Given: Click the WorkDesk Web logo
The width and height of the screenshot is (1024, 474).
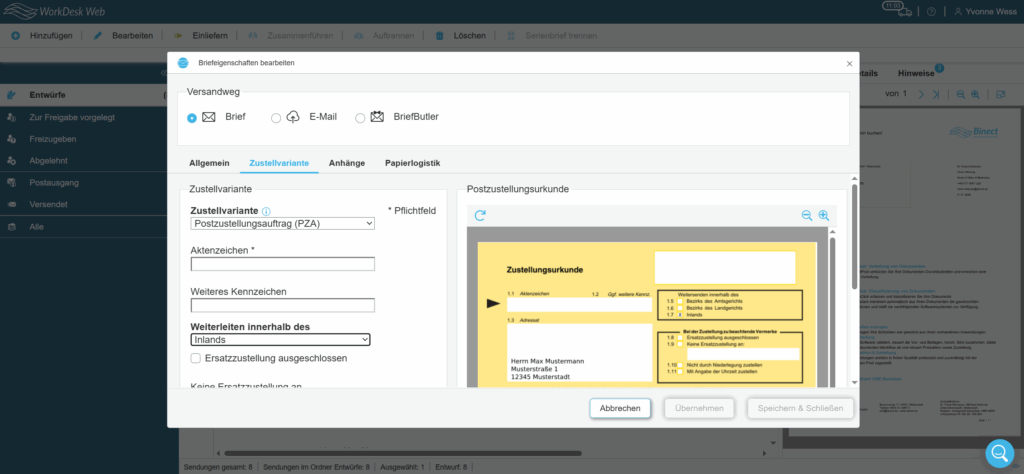Looking at the screenshot, I should point(54,11).
